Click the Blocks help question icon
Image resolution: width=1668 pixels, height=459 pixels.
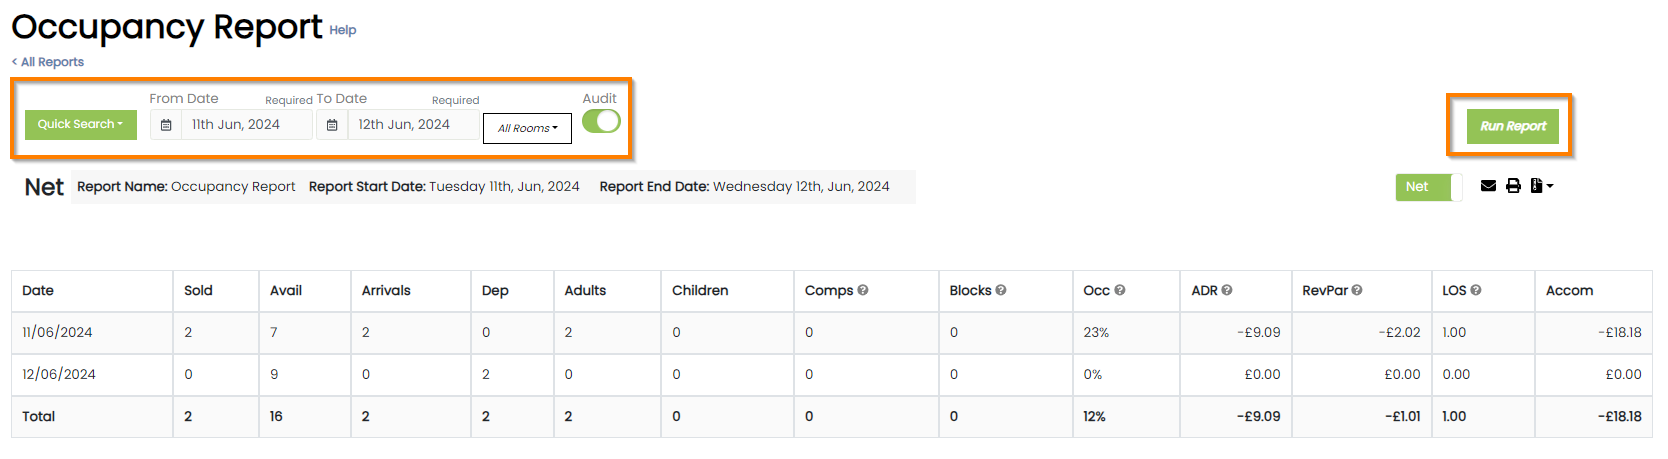click(1001, 290)
